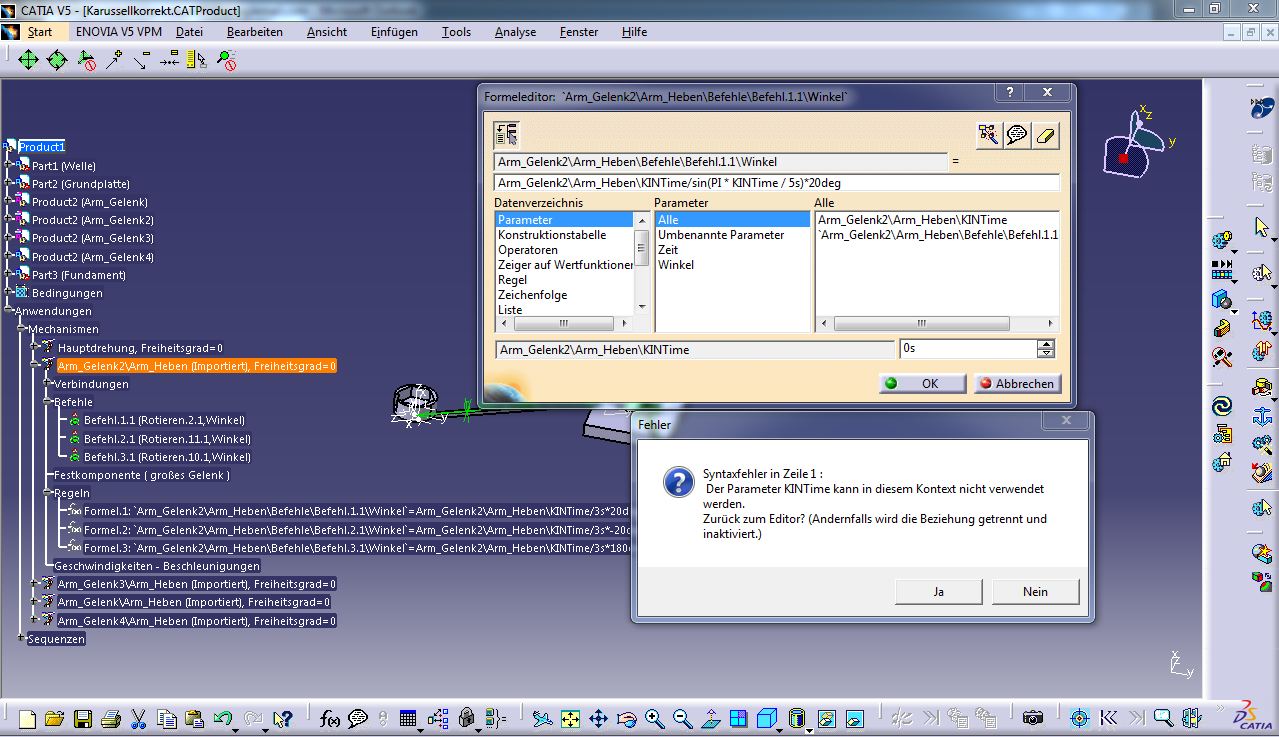1279x737 pixels.
Task: Click the Formeleditor help question button
Action: coord(1009,92)
